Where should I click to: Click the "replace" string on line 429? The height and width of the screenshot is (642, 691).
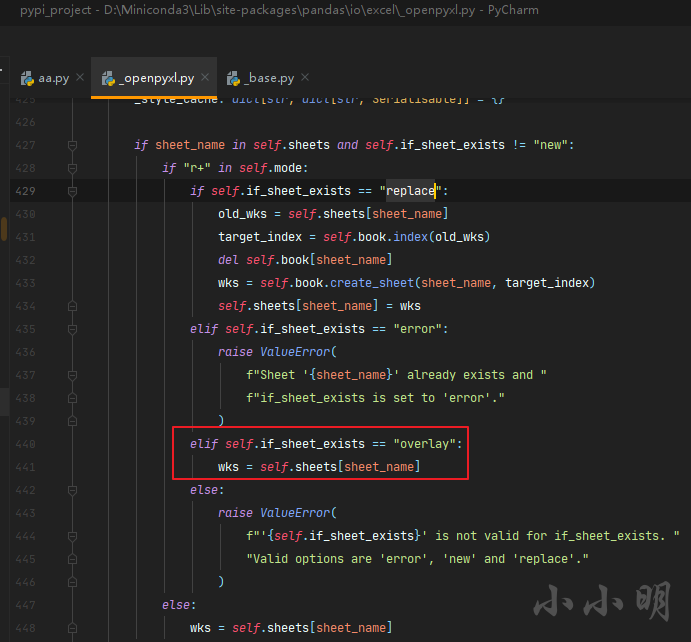coord(411,191)
